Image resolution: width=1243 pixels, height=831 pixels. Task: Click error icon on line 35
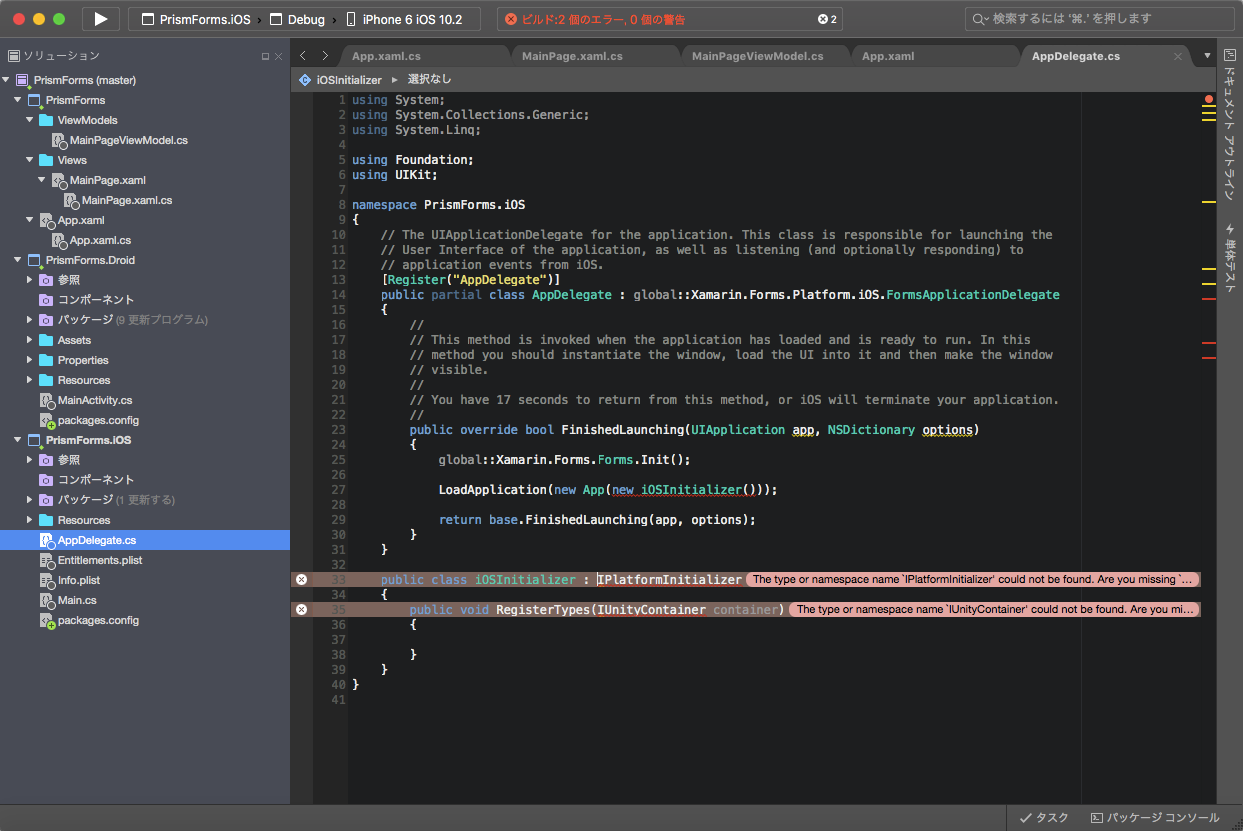pyautogui.click(x=301, y=609)
